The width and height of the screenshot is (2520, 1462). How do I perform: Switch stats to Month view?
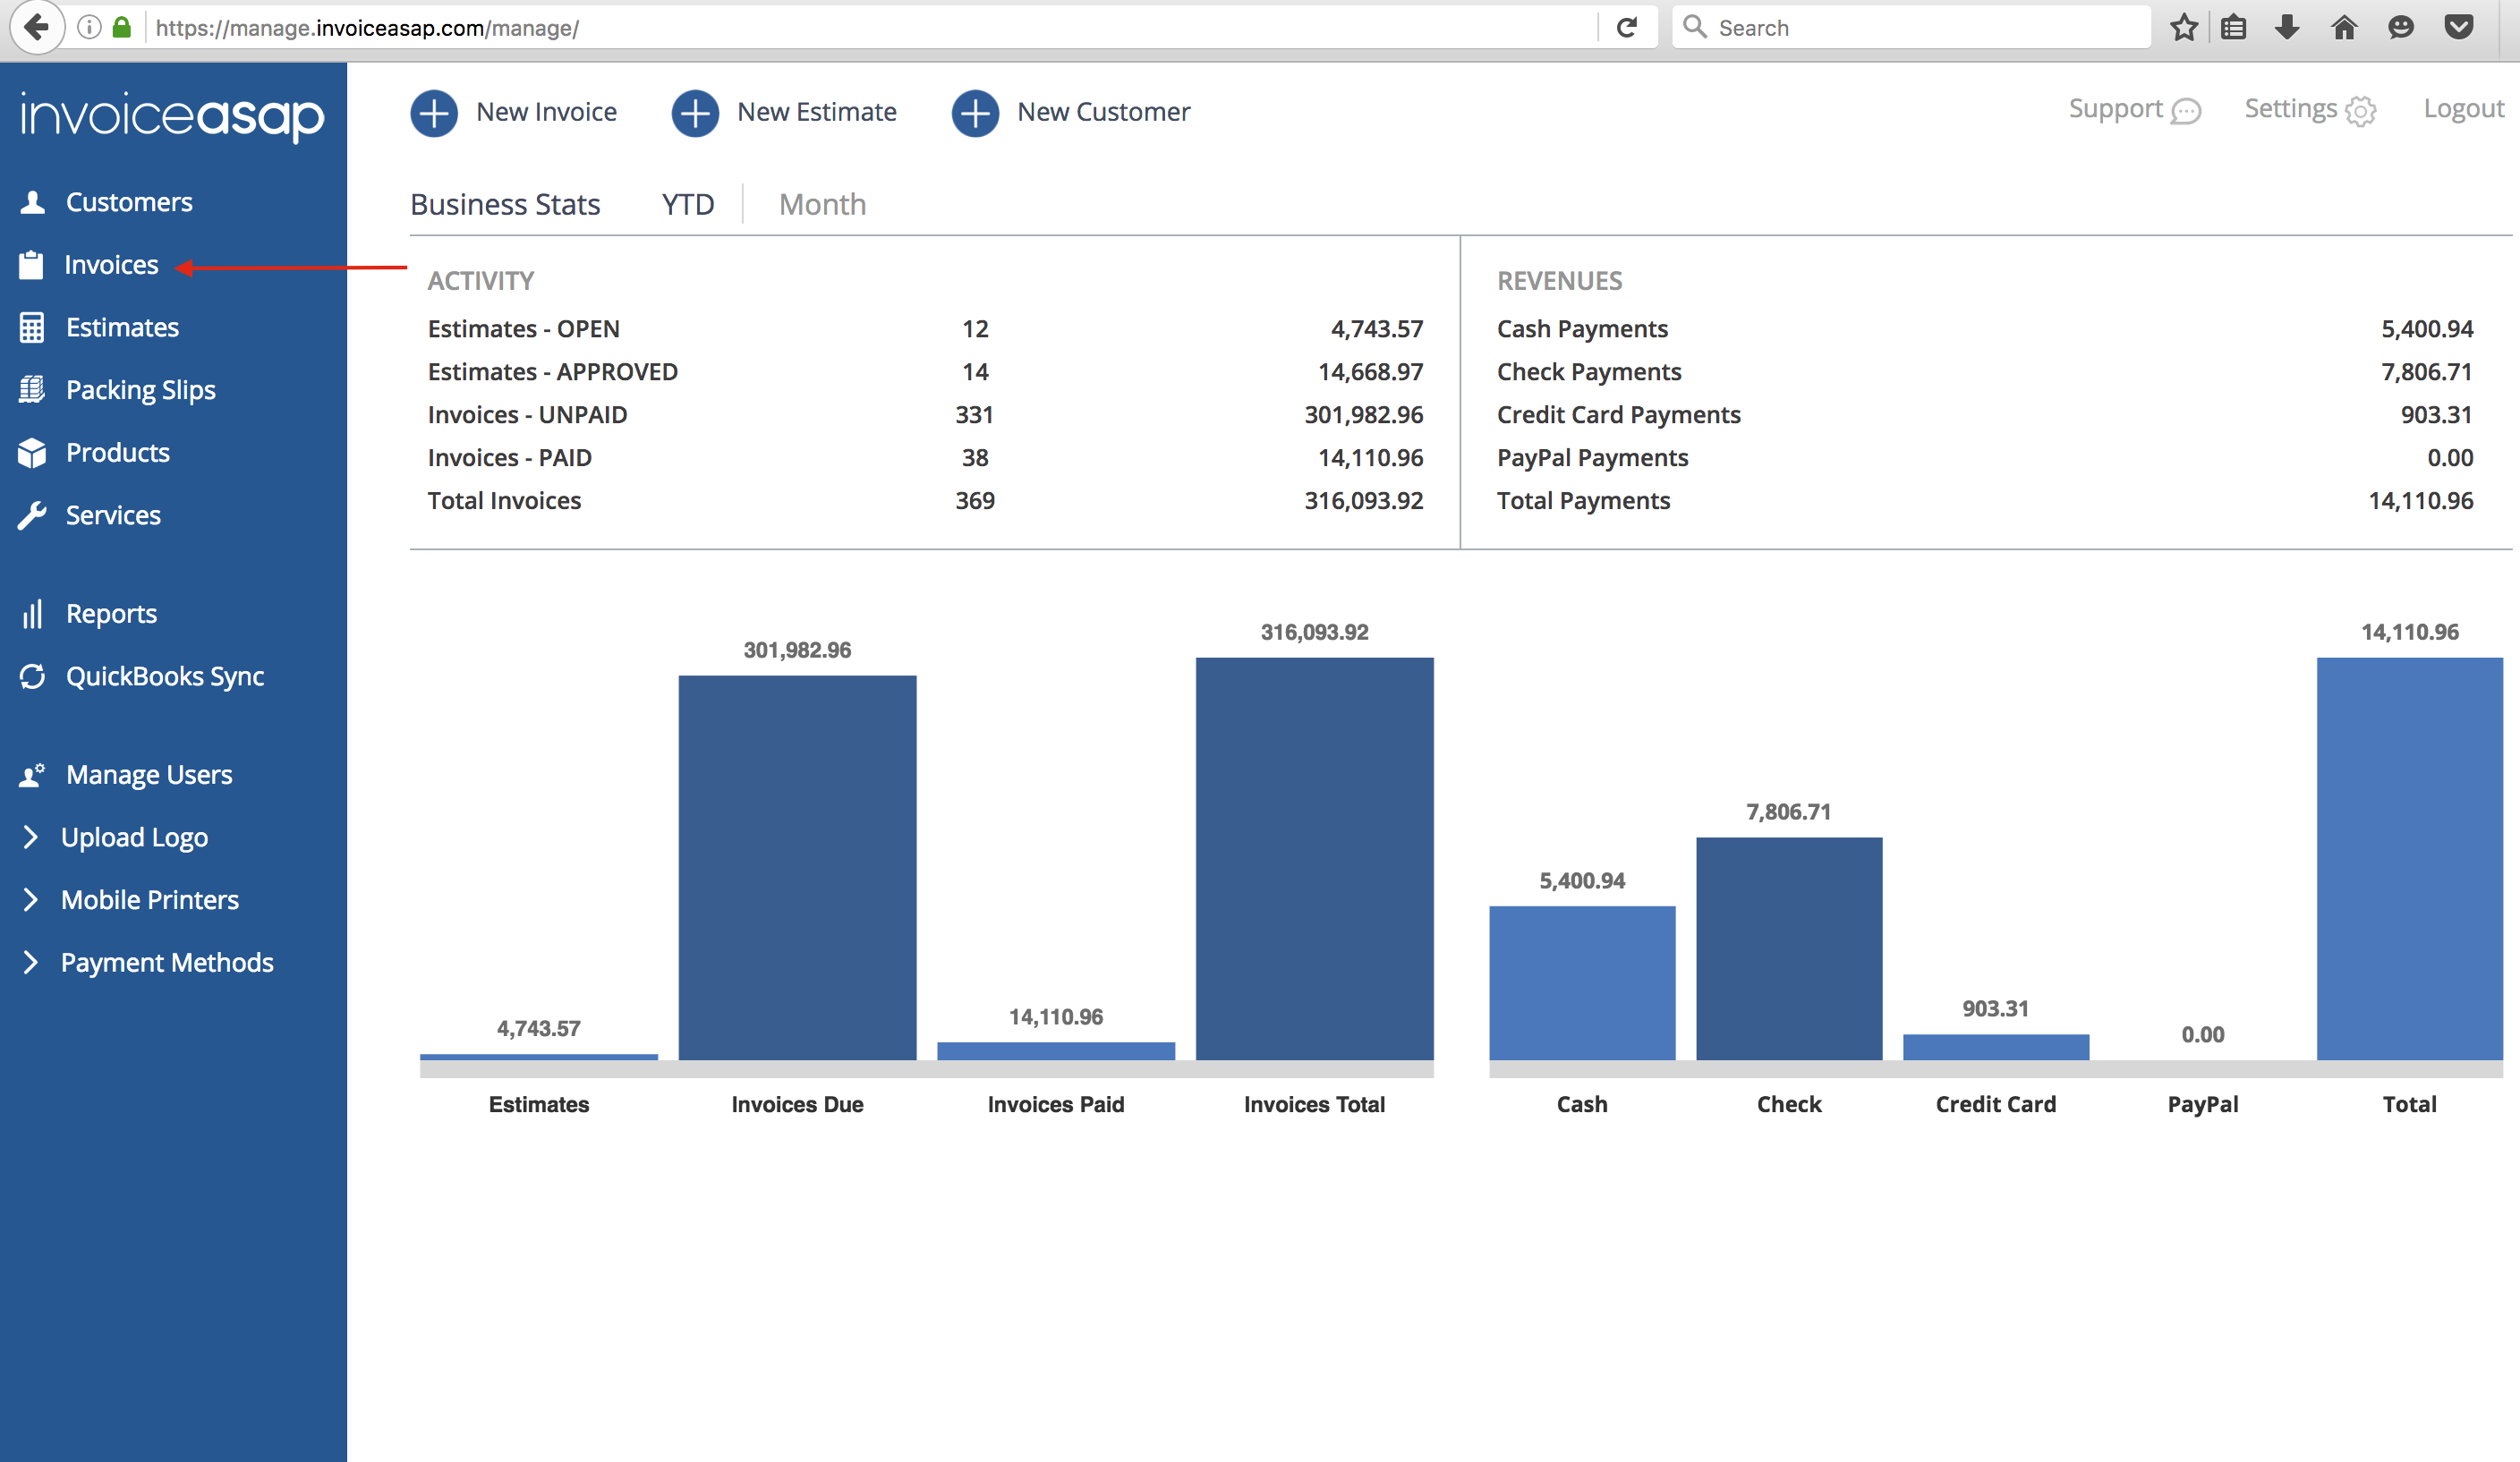pos(822,204)
